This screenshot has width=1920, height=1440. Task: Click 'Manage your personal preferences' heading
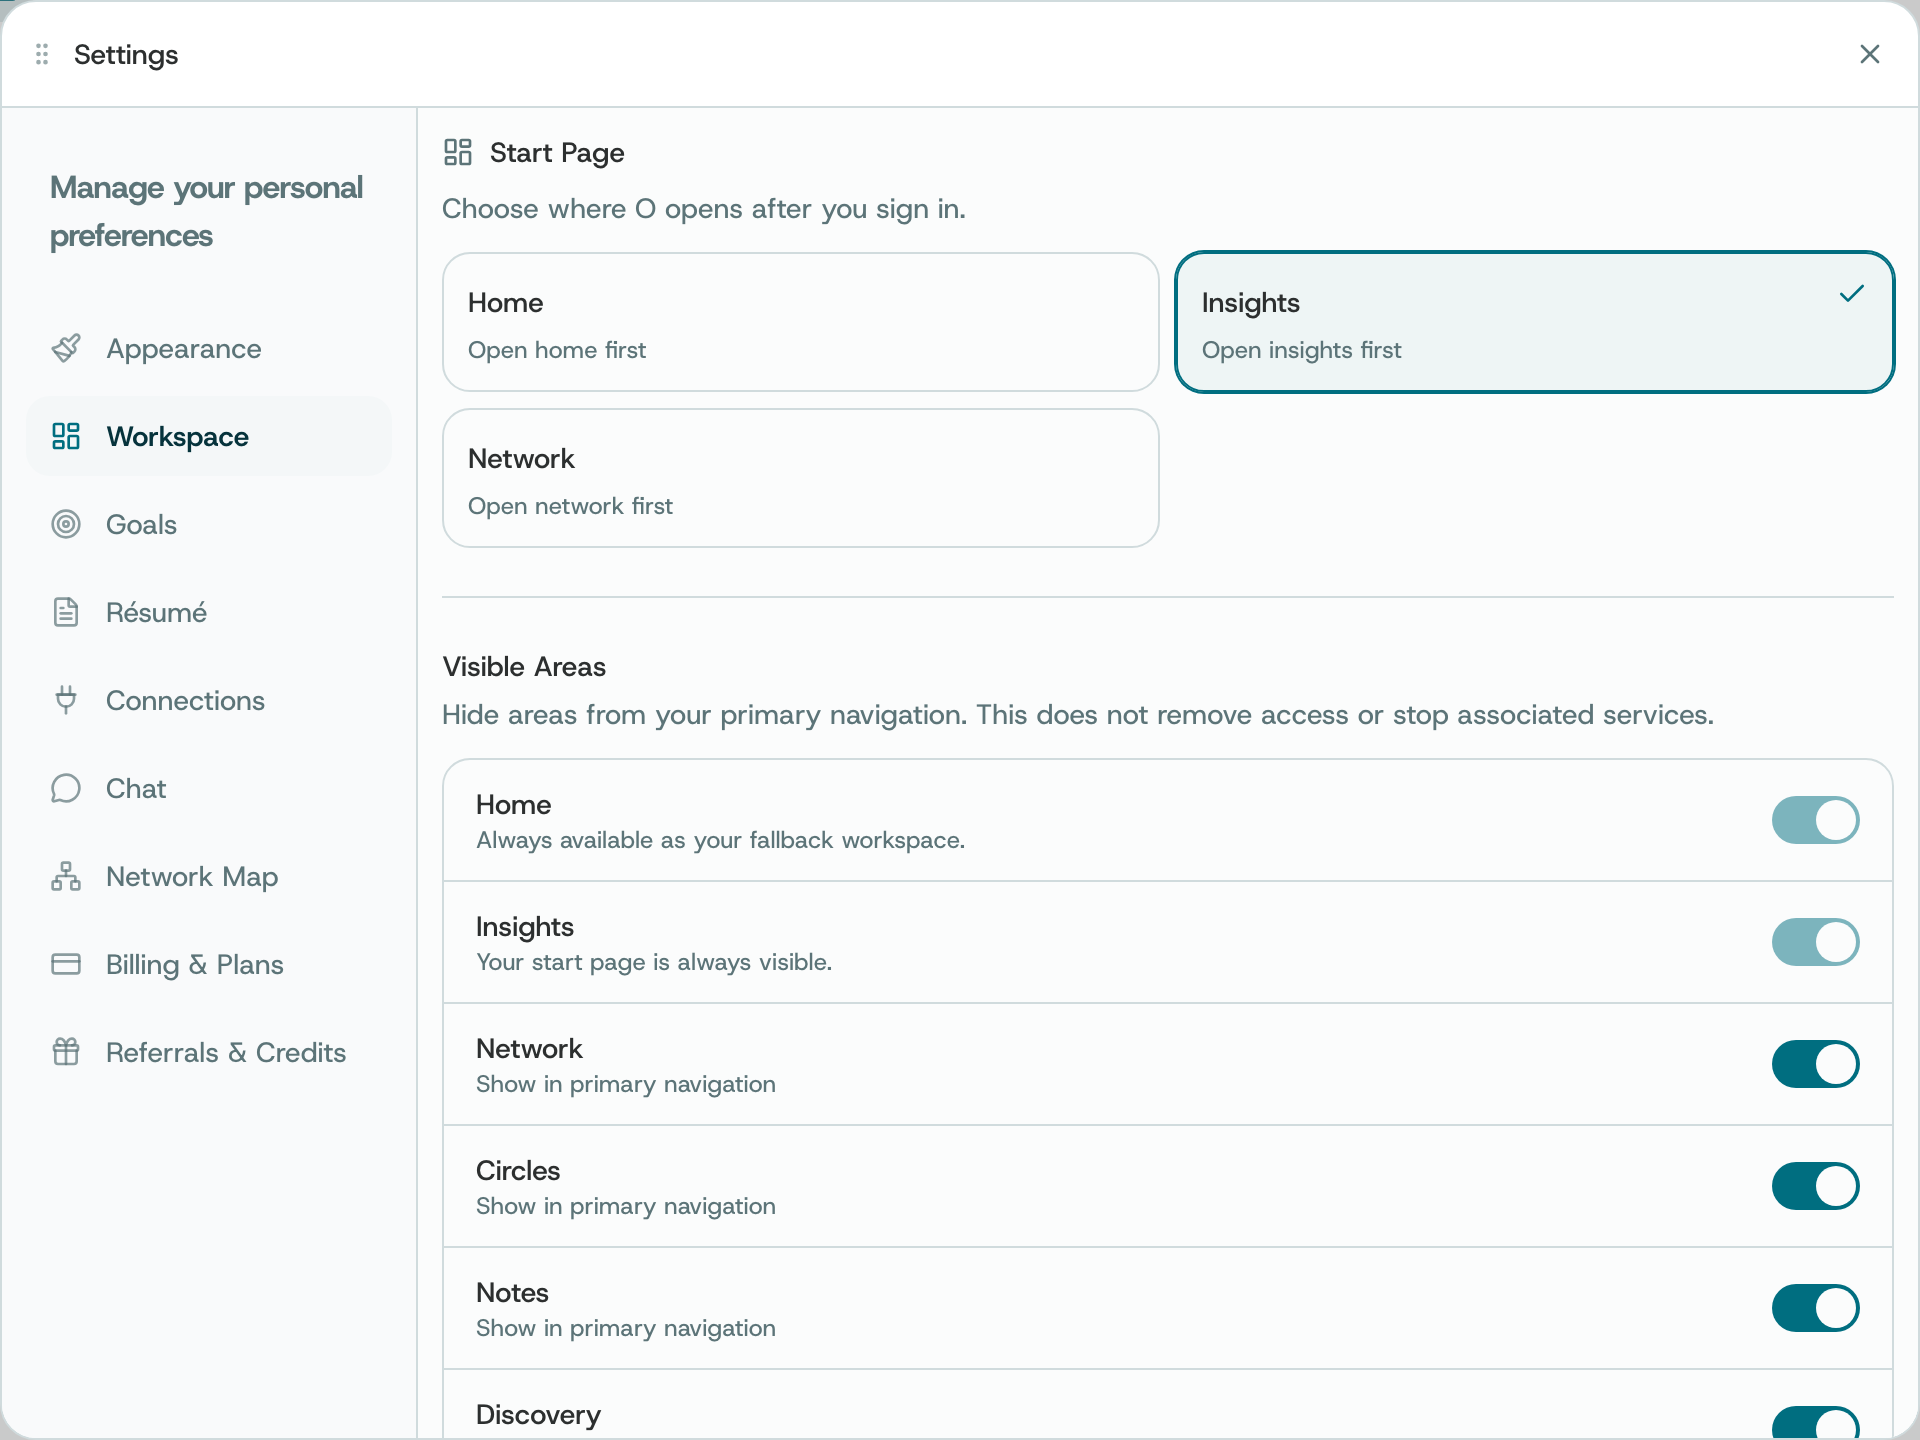pyautogui.click(x=206, y=211)
